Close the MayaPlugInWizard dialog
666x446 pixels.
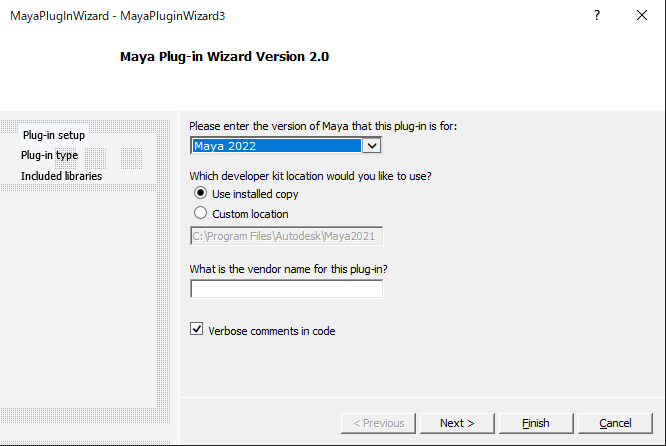(642, 16)
